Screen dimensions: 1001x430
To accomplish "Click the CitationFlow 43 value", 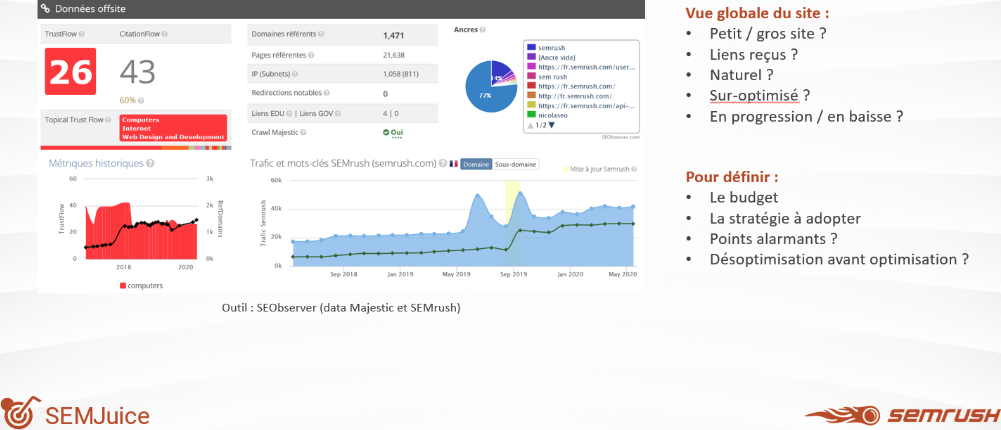I will (x=137, y=73).
